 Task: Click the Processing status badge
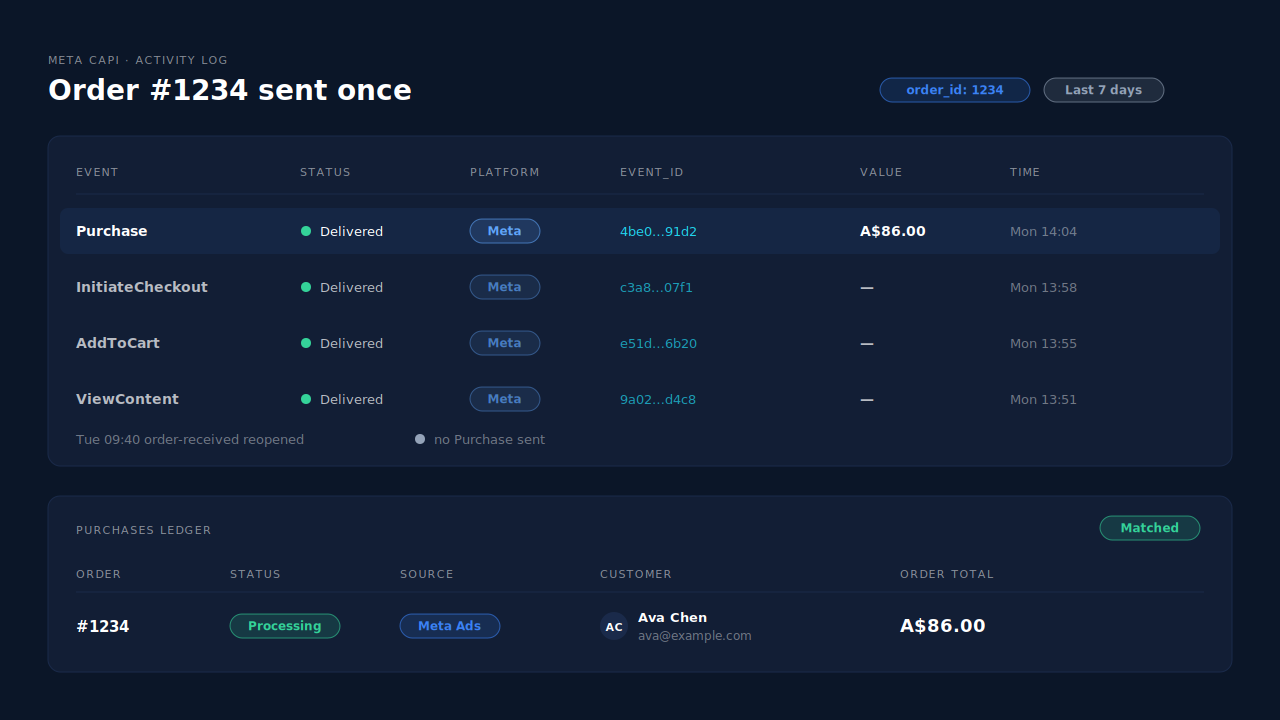(x=285, y=626)
